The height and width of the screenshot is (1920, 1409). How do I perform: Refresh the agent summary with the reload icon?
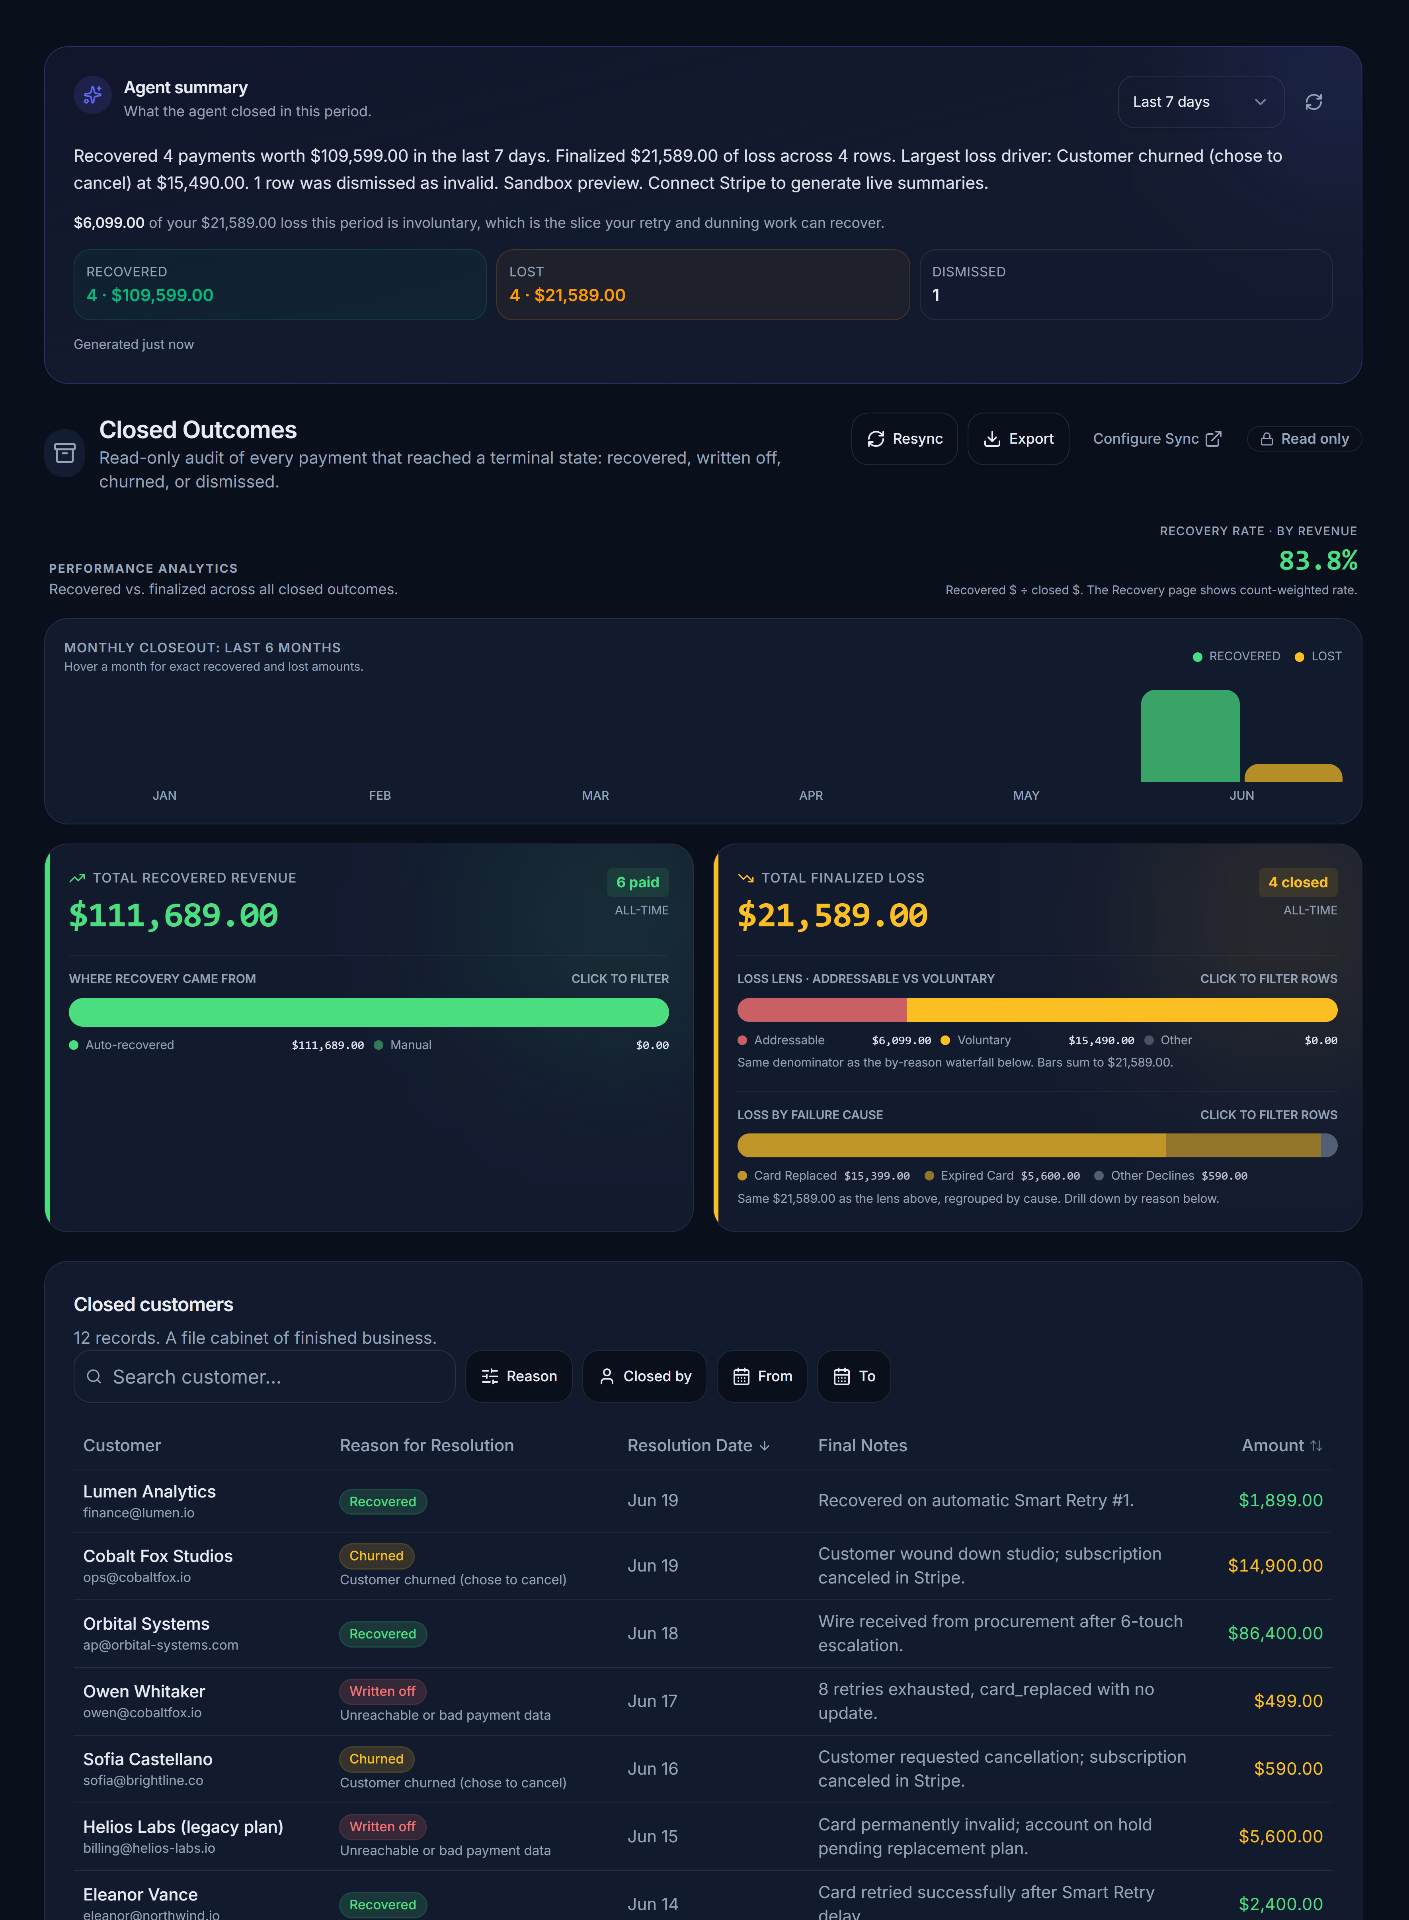pyautogui.click(x=1314, y=102)
